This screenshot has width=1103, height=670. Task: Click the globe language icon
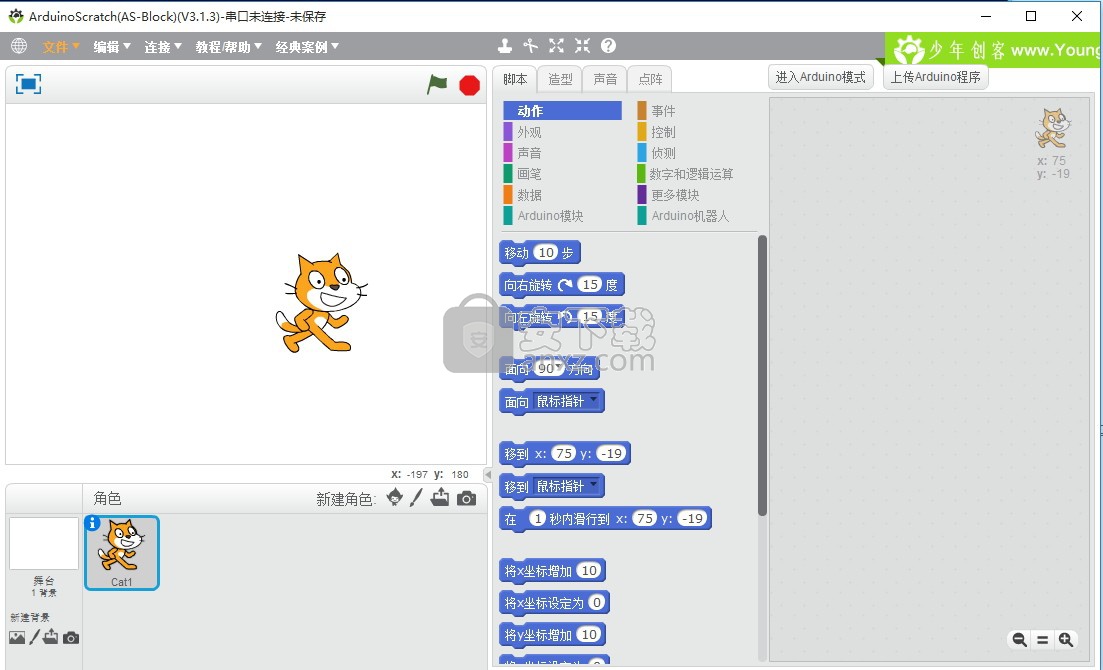19,46
